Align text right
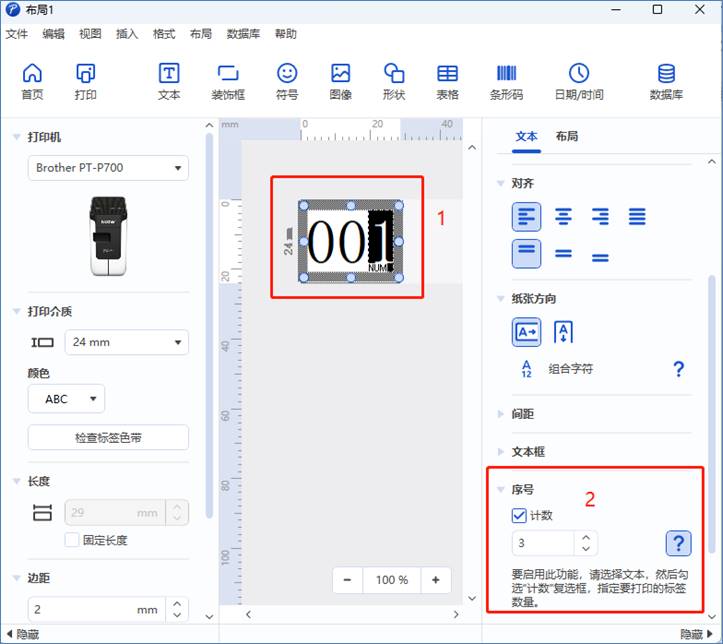This screenshot has height=644, width=723. pyautogui.click(x=600, y=216)
